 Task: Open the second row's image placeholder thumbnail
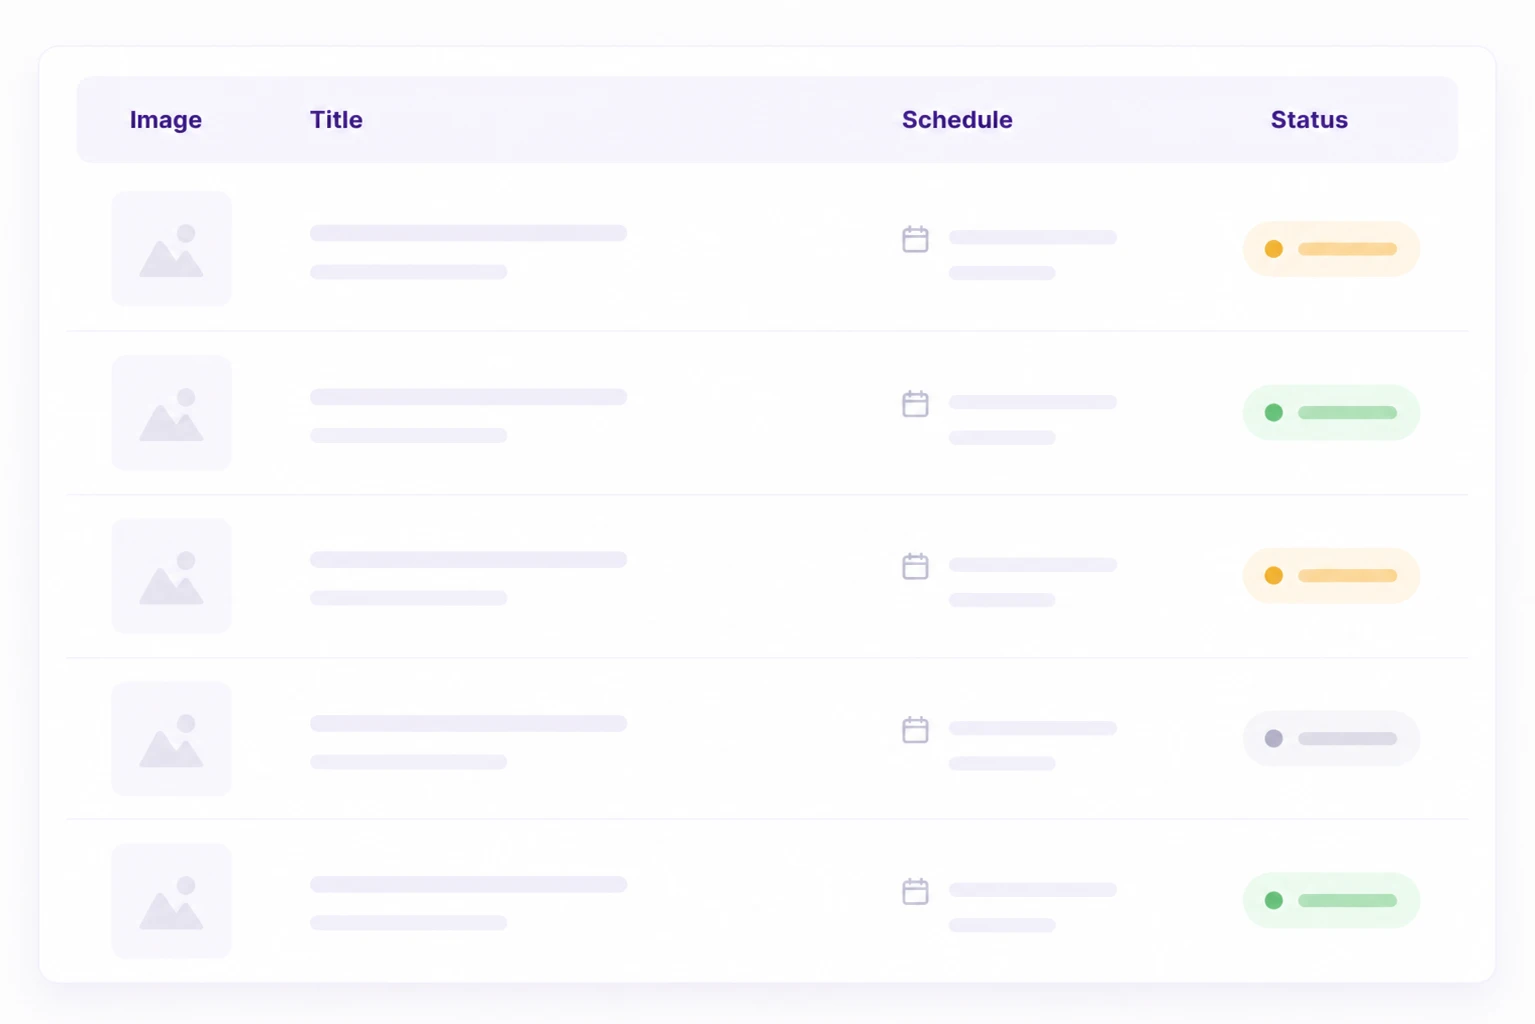point(171,413)
